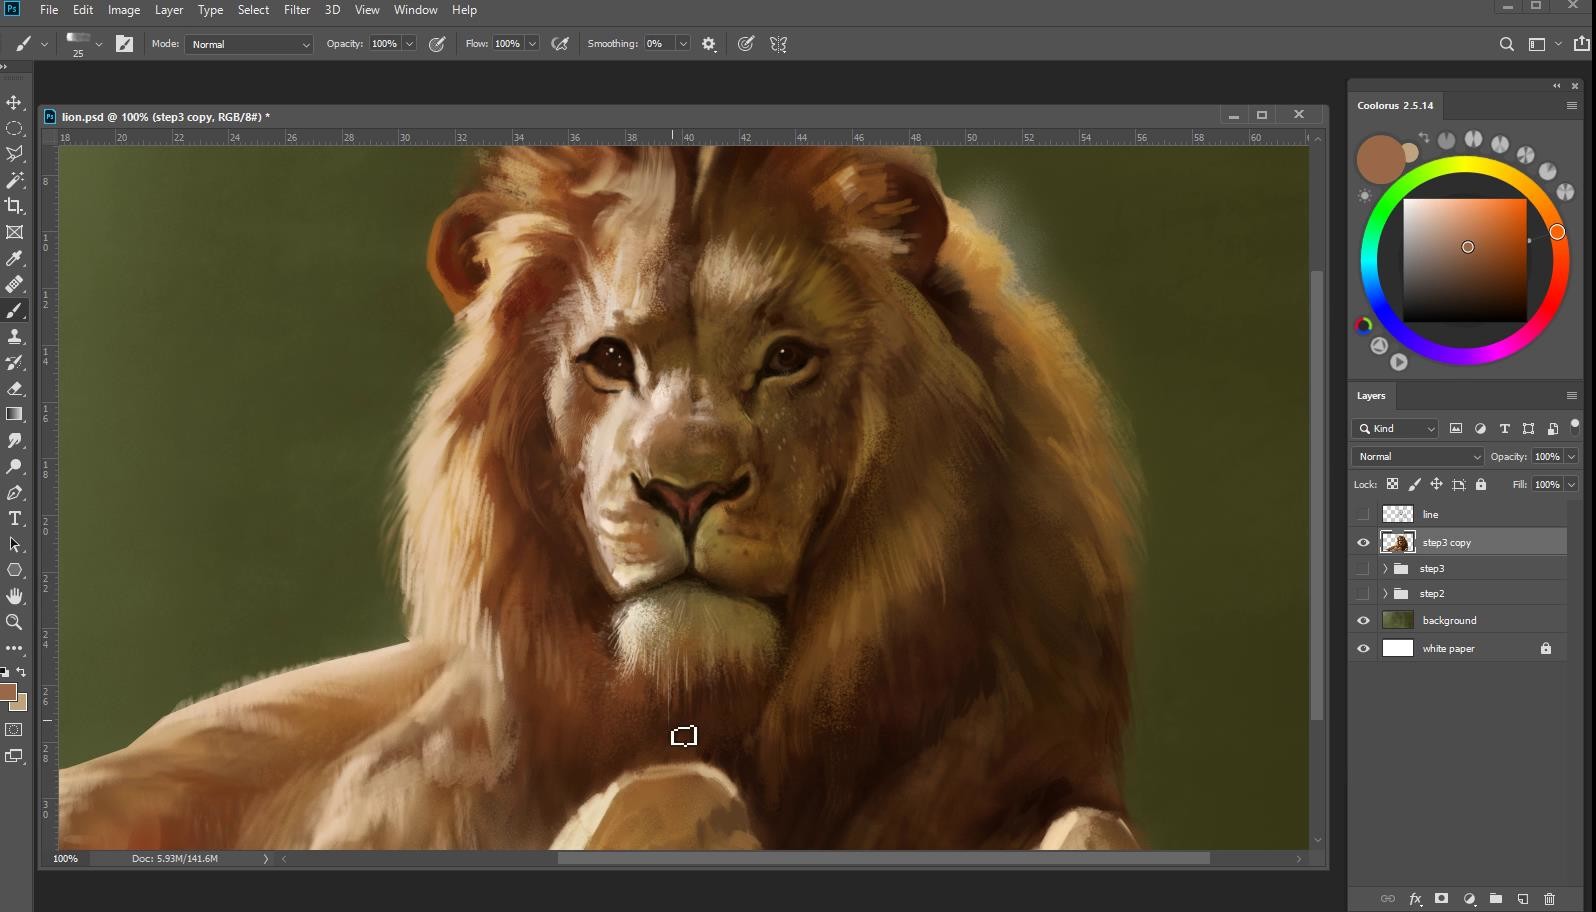Expand the step2 layer group
Viewport: 1596px width, 912px height.
(x=1385, y=593)
